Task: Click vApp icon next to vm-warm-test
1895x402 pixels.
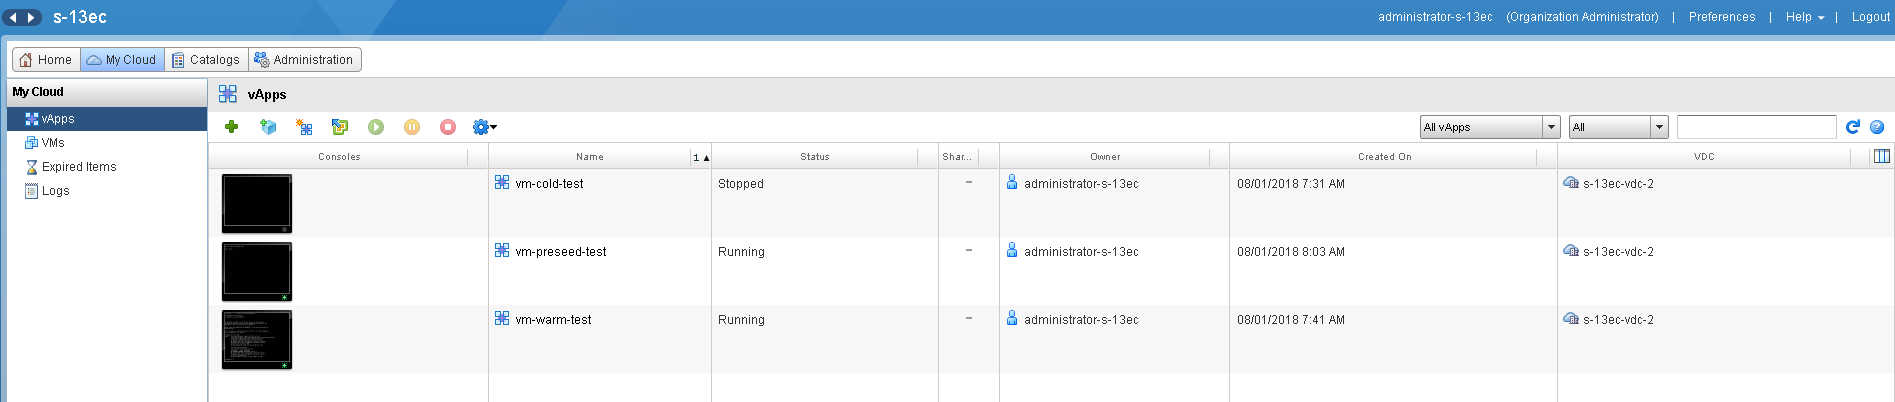Action: [x=502, y=318]
